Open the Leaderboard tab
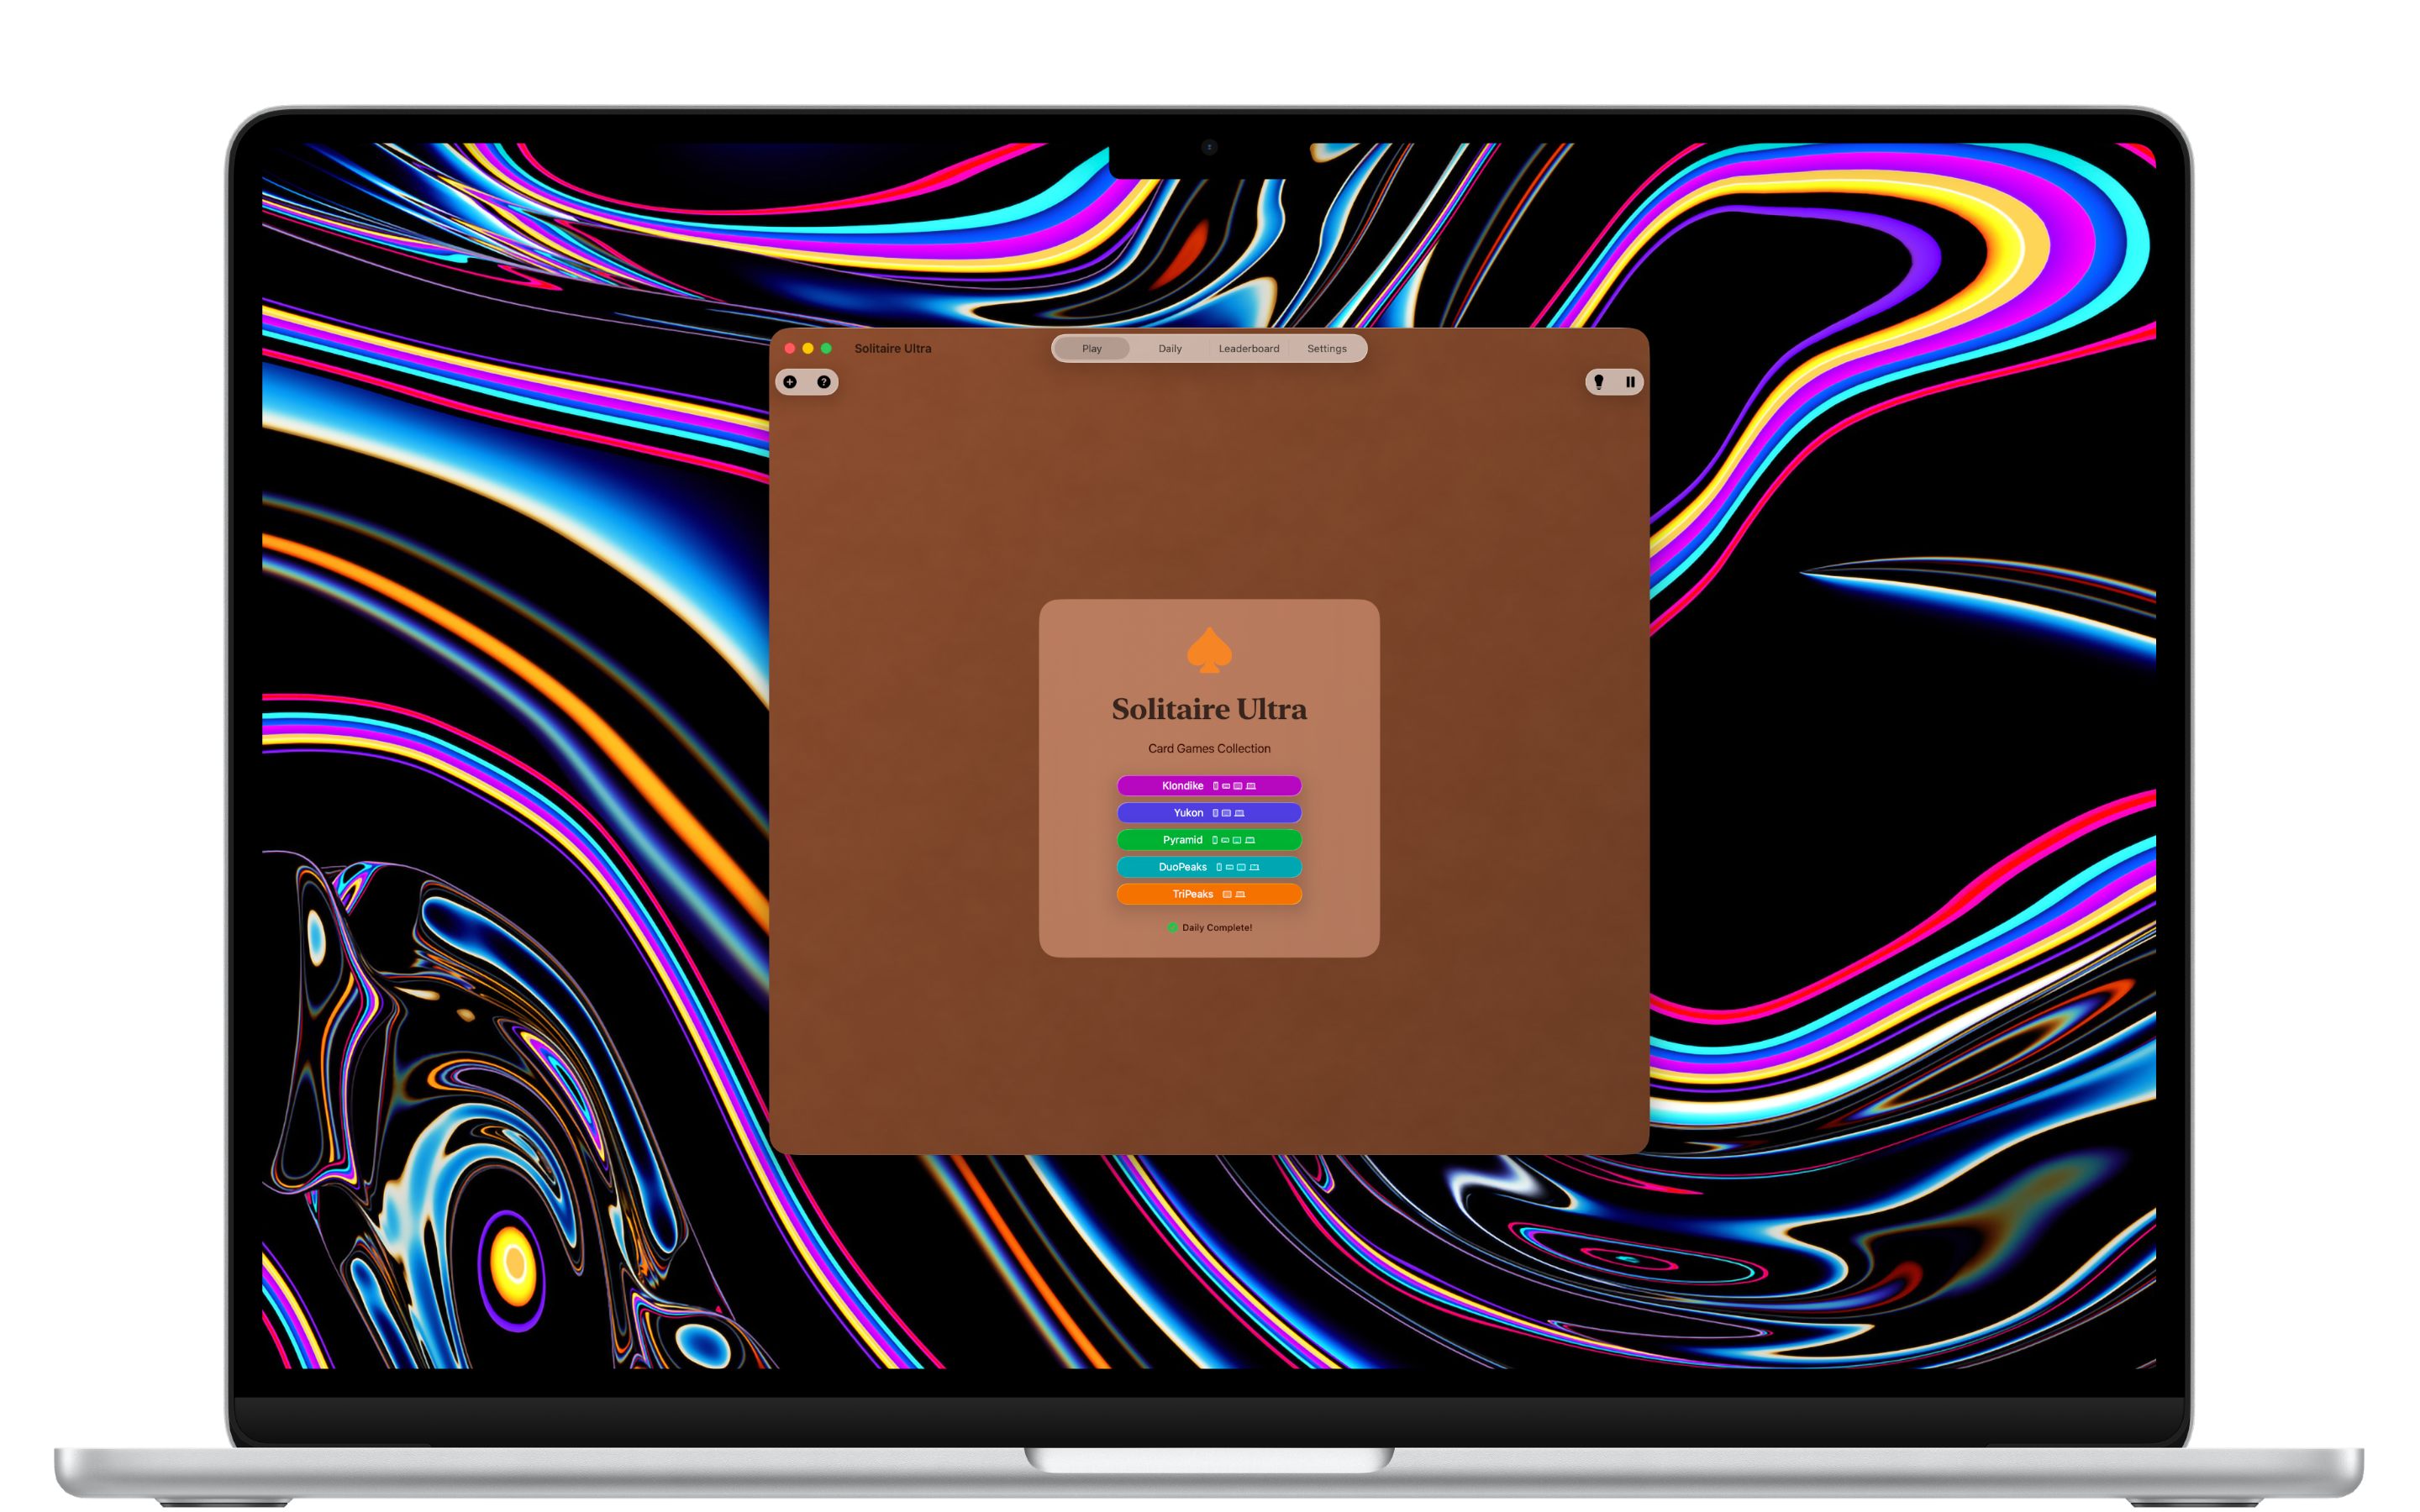Image resolution: width=2420 pixels, height=1512 pixels. 1248,349
